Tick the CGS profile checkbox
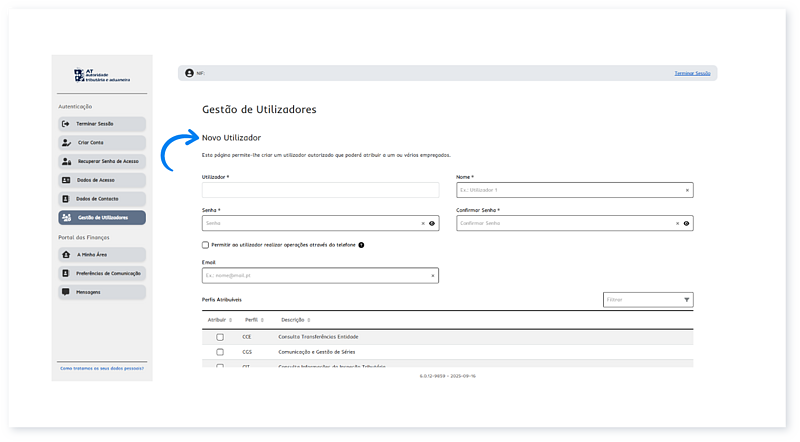 (x=220, y=352)
